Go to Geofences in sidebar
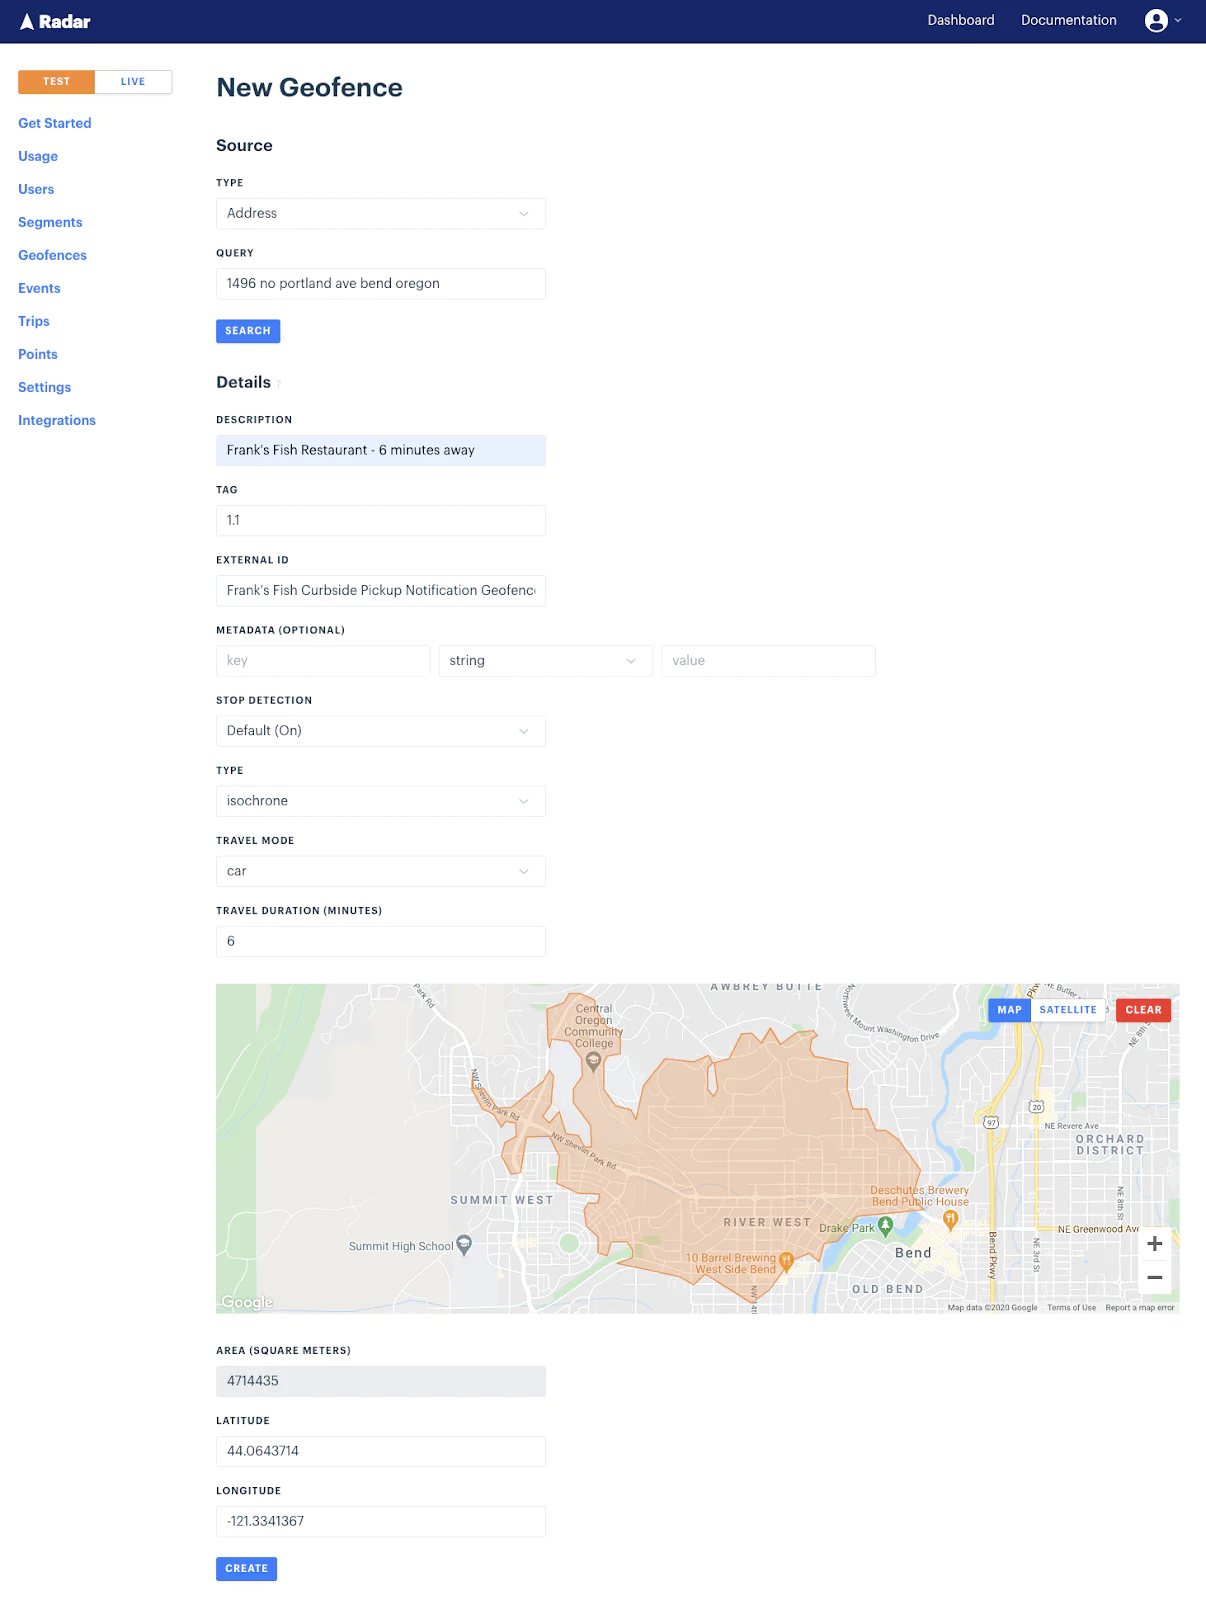This screenshot has width=1206, height=1600. 52,256
